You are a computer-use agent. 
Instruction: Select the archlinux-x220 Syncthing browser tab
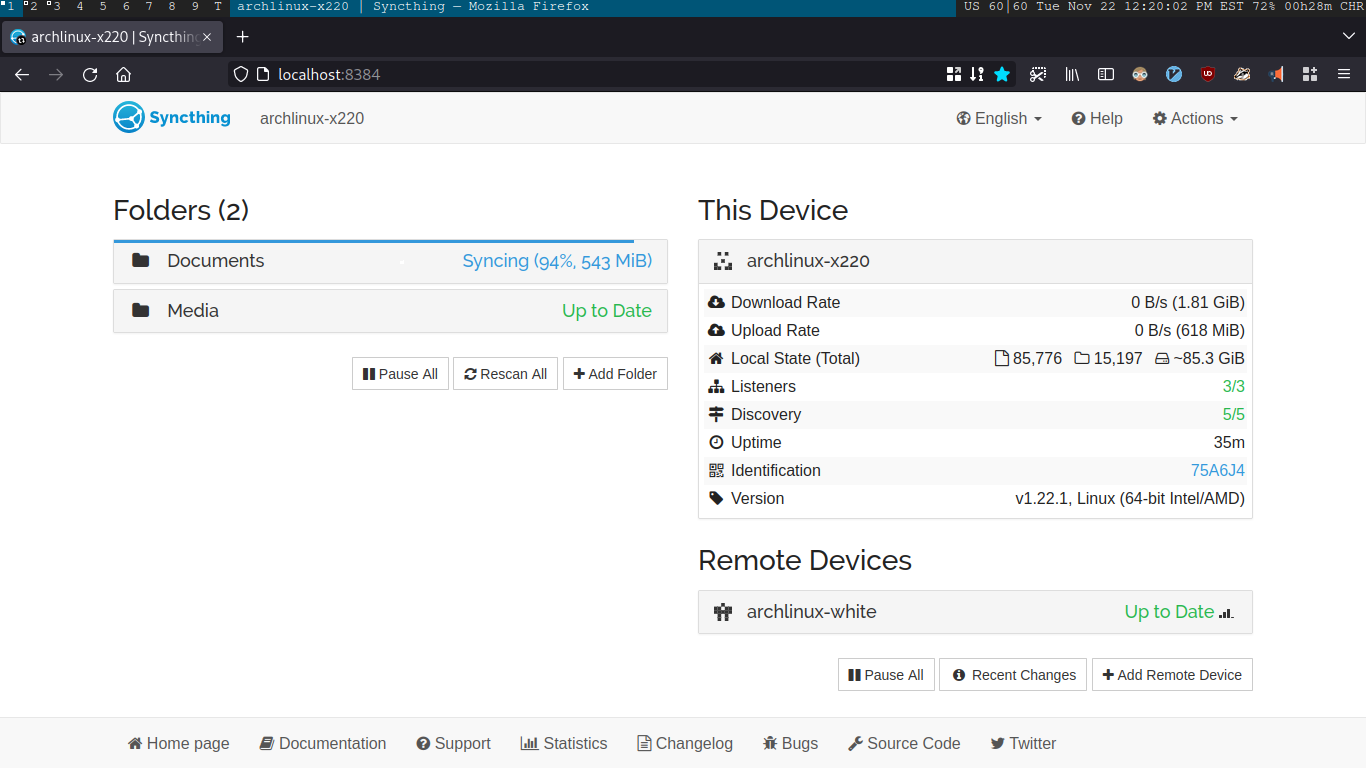click(x=111, y=37)
